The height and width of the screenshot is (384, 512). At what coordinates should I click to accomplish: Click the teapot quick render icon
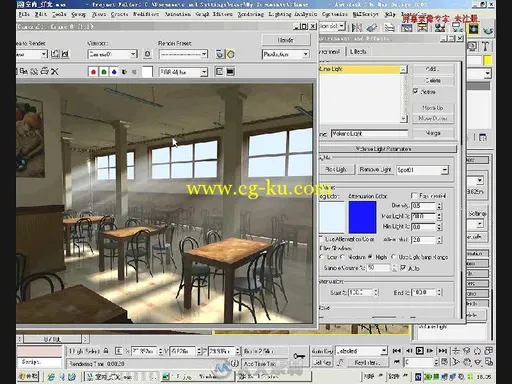pyautogui.click(x=488, y=29)
